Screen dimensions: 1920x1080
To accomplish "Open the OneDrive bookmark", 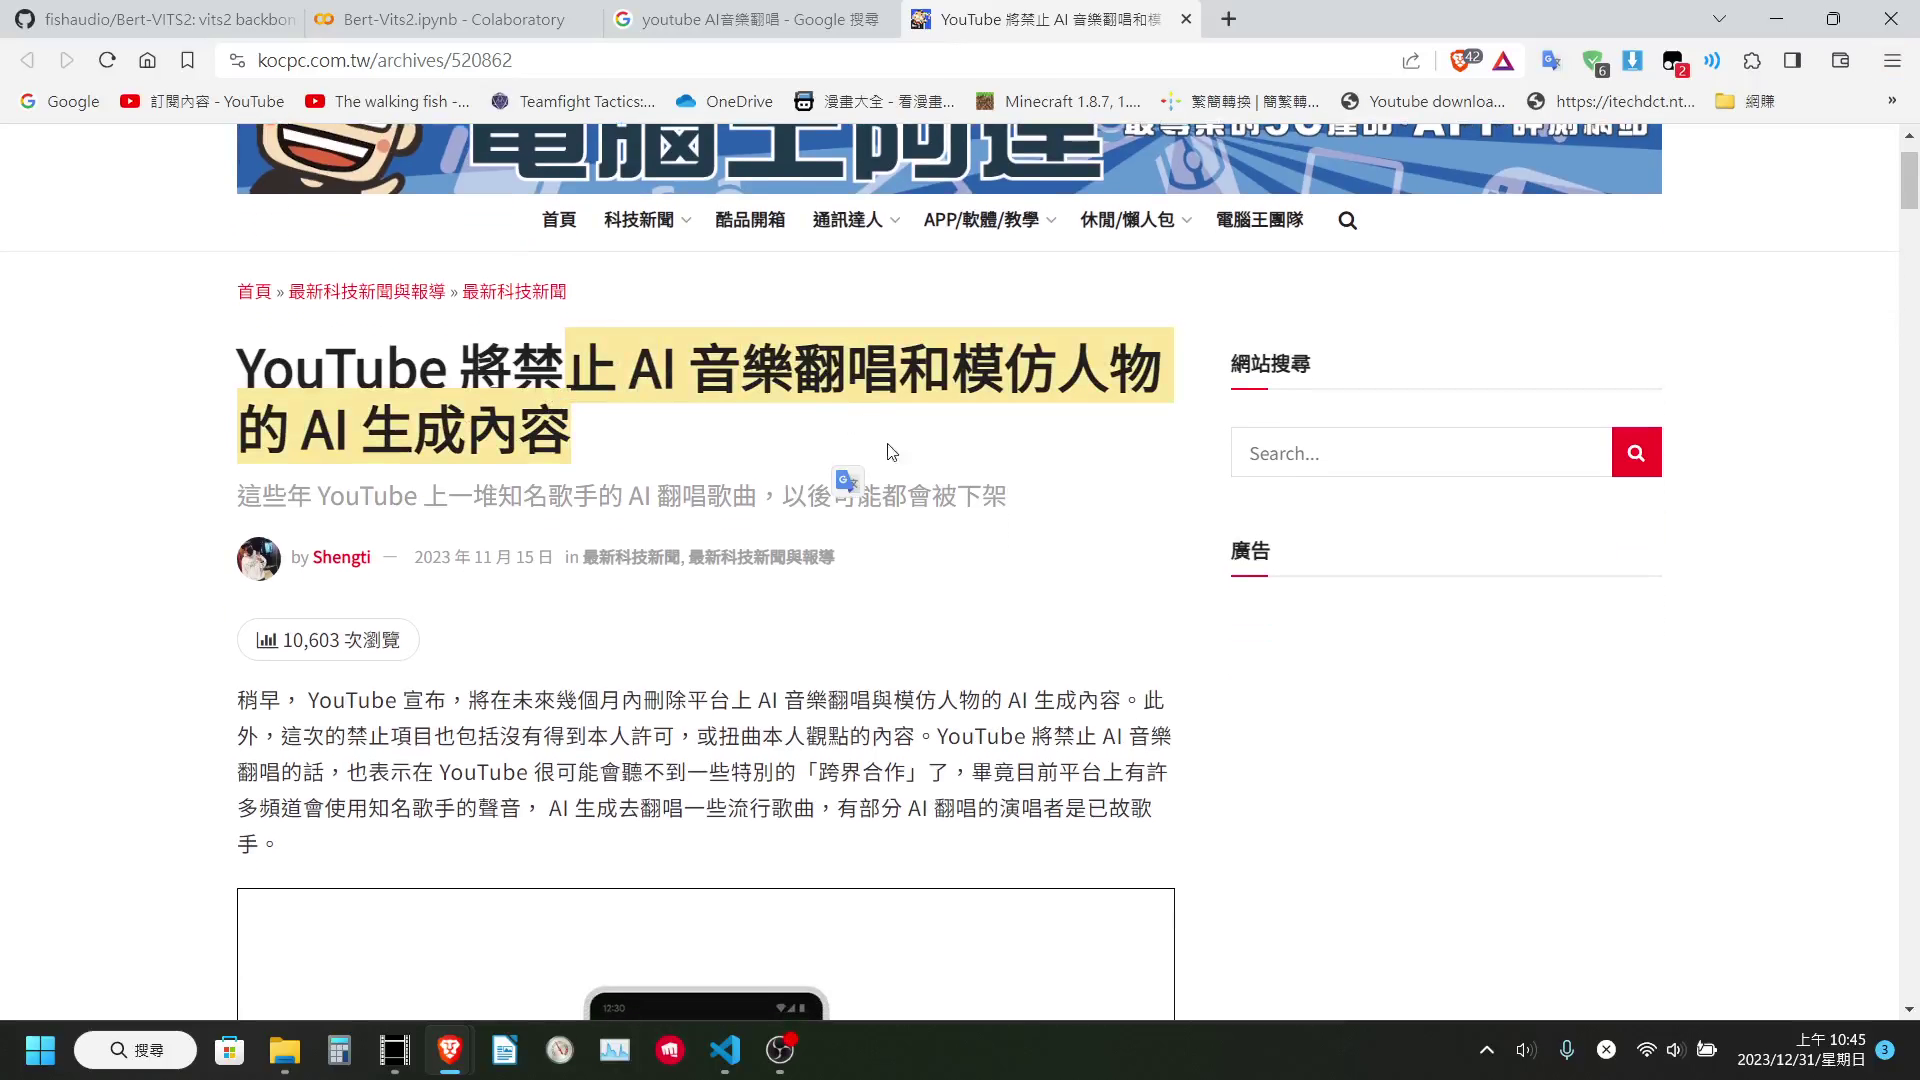I will tap(725, 101).
